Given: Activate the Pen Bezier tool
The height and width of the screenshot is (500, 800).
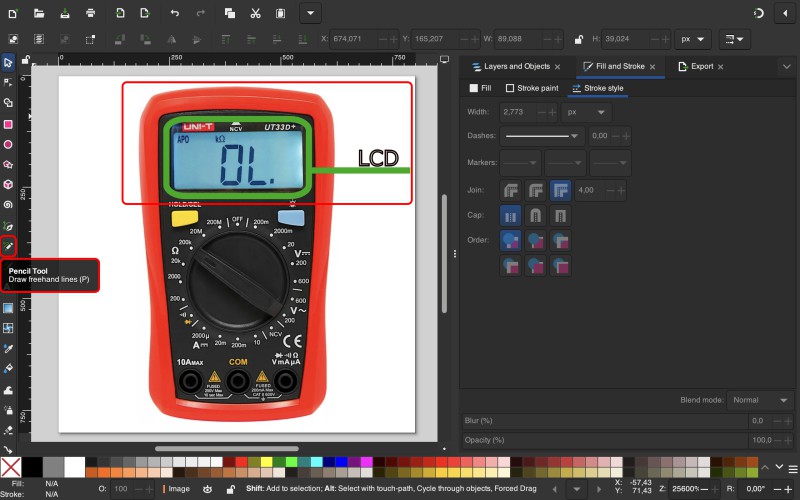Looking at the screenshot, I should pos(8,226).
